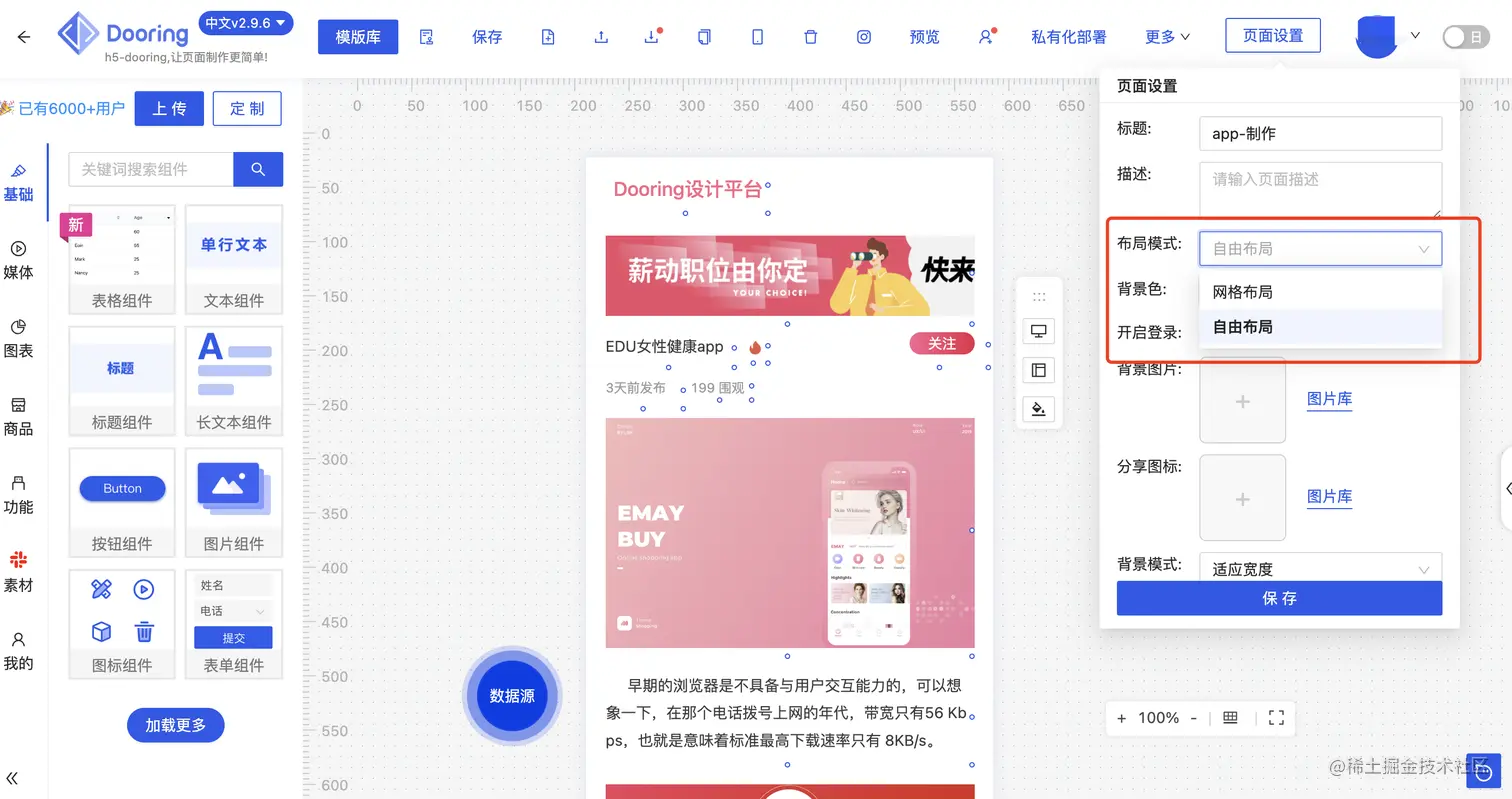This screenshot has height=799, width=1512.
Task: Click the blue 保存 button in settings panel
Action: coord(1279,598)
